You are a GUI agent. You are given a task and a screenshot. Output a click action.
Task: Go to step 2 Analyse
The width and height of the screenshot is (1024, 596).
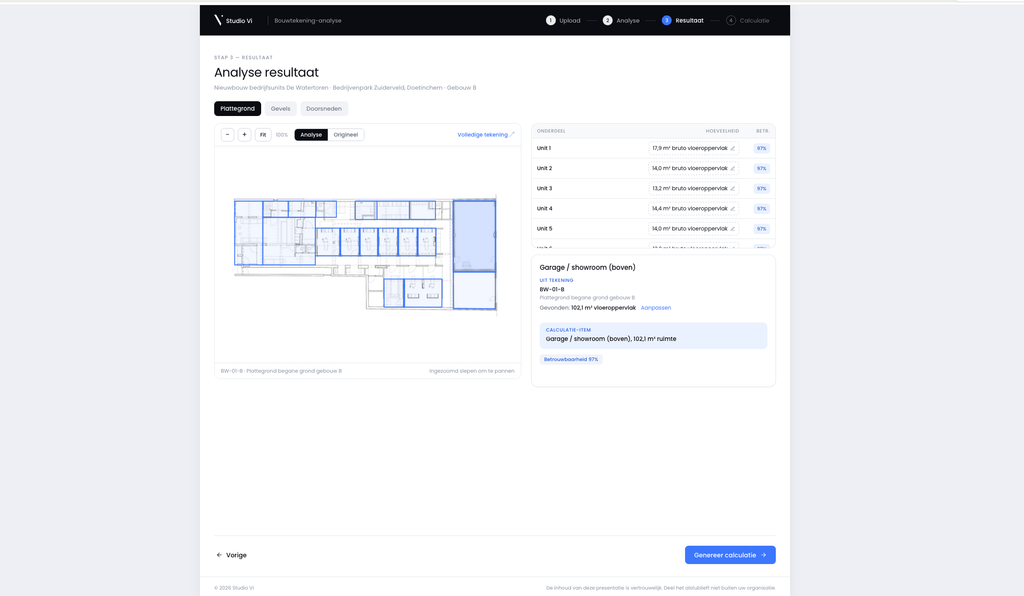pos(621,20)
